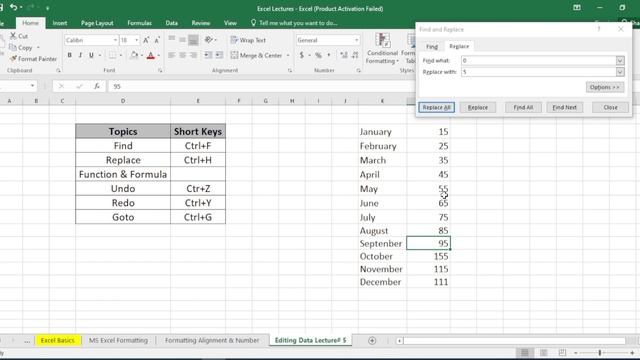The image size is (640, 360).
Task: Open MS Excel Formatting sheet tab
Action: click(118, 340)
